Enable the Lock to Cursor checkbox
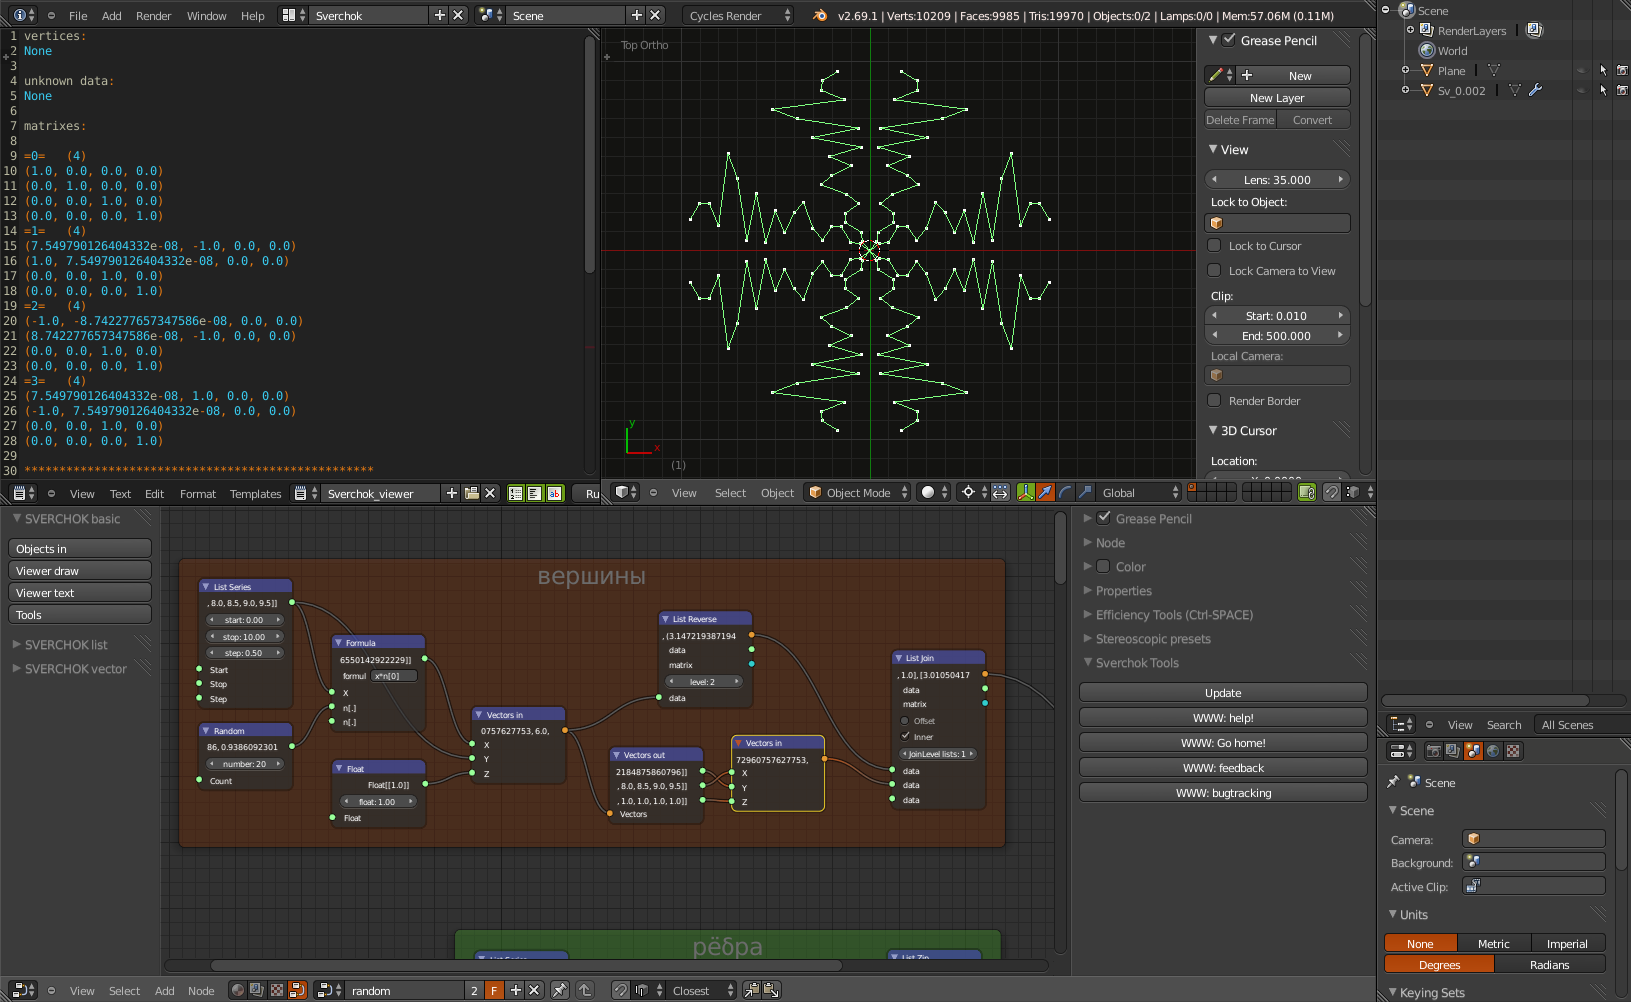Image resolution: width=1631 pixels, height=1002 pixels. pyautogui.click(x=1214, y=246)
